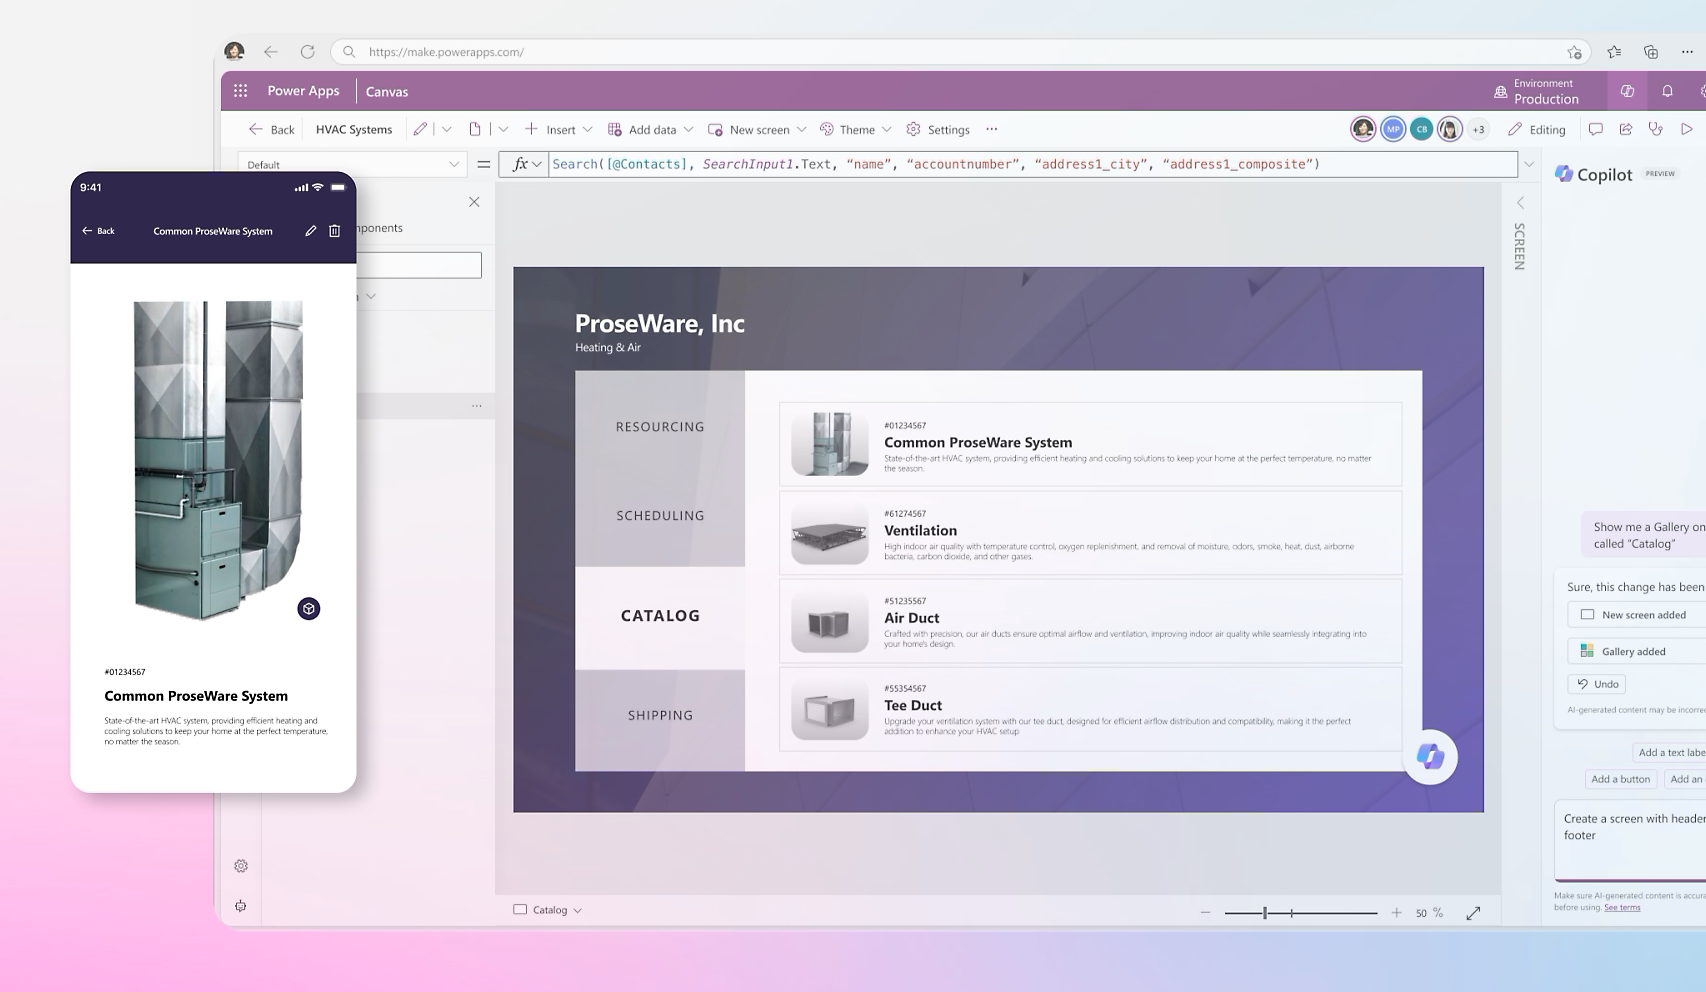Open the settings gear in left rail
Image resolution: width=1706 pixels, height=992 pixels.
241,866
